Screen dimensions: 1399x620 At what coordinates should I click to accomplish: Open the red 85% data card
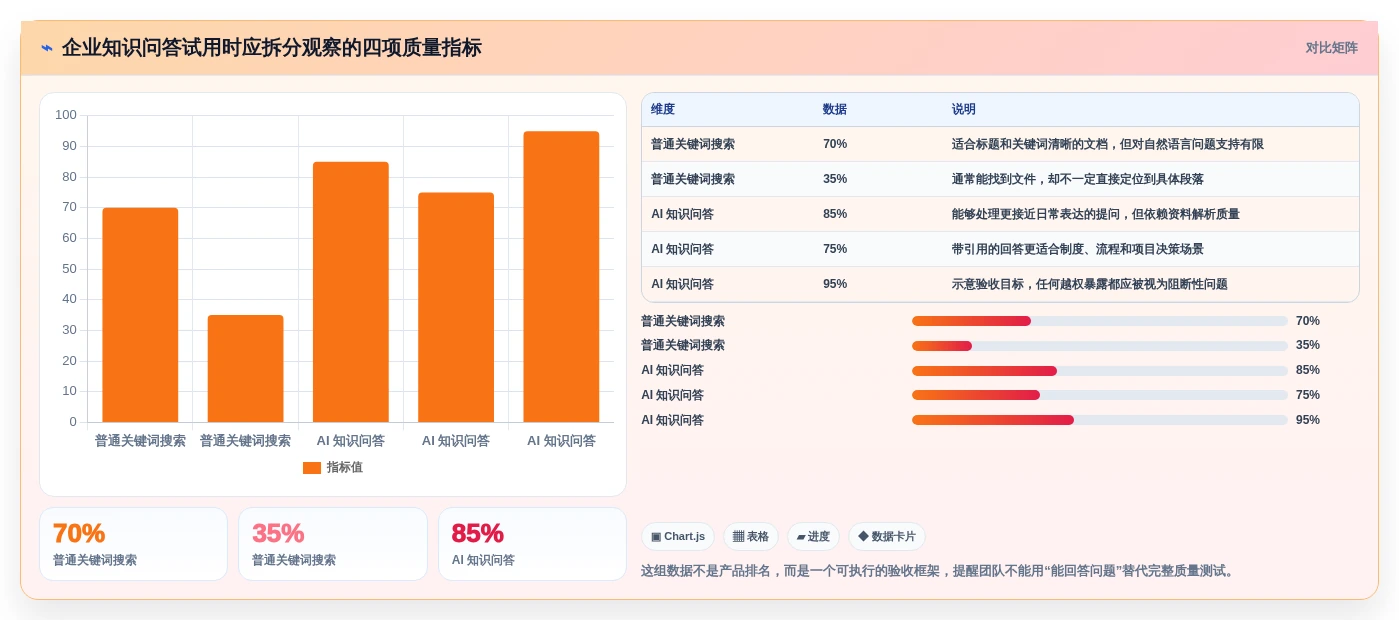pos(532,544)
